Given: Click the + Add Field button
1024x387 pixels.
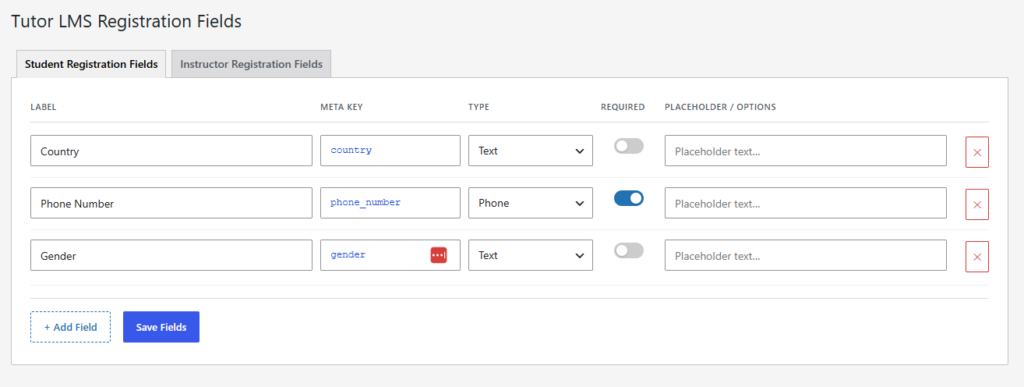Looking at the screenshot, I should pyautogui.click(x=71, y=327).
